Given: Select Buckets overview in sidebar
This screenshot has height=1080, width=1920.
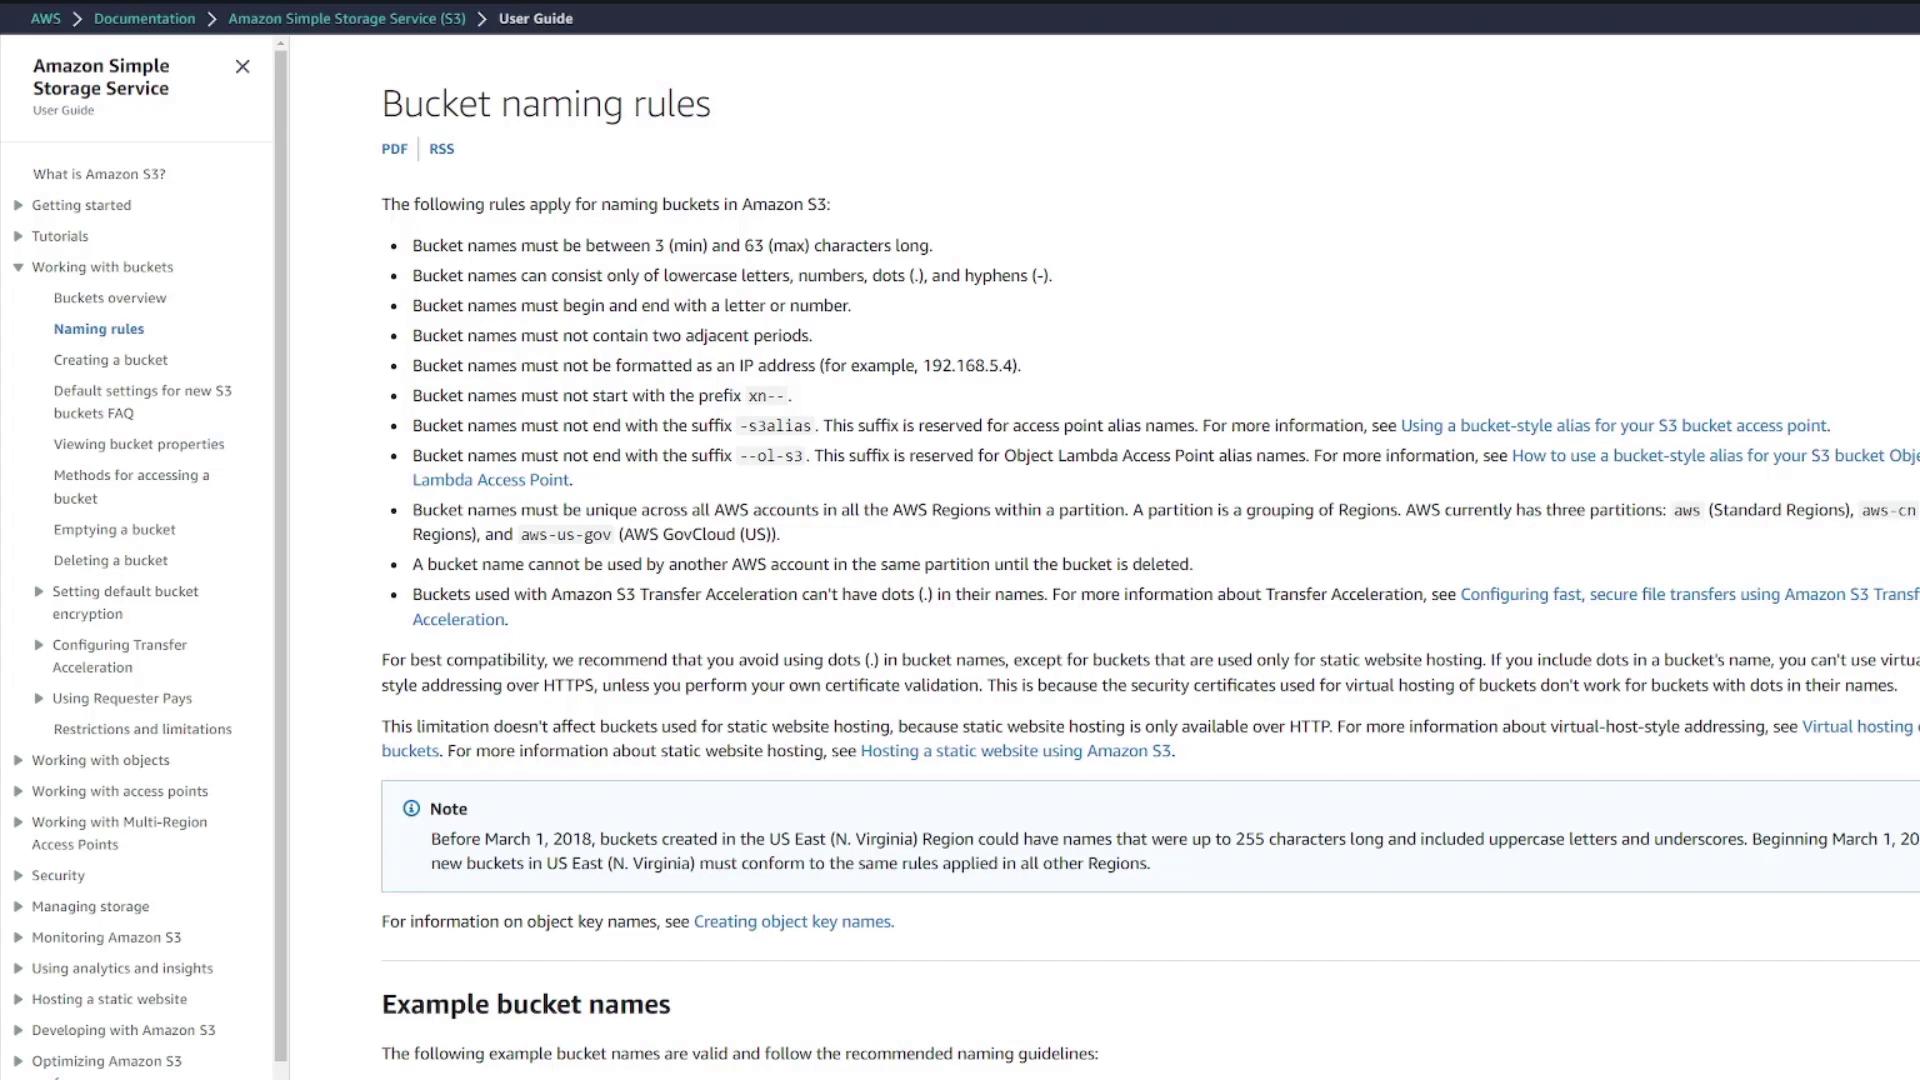Looking at the screenshot, I should (x=110, y=298).
